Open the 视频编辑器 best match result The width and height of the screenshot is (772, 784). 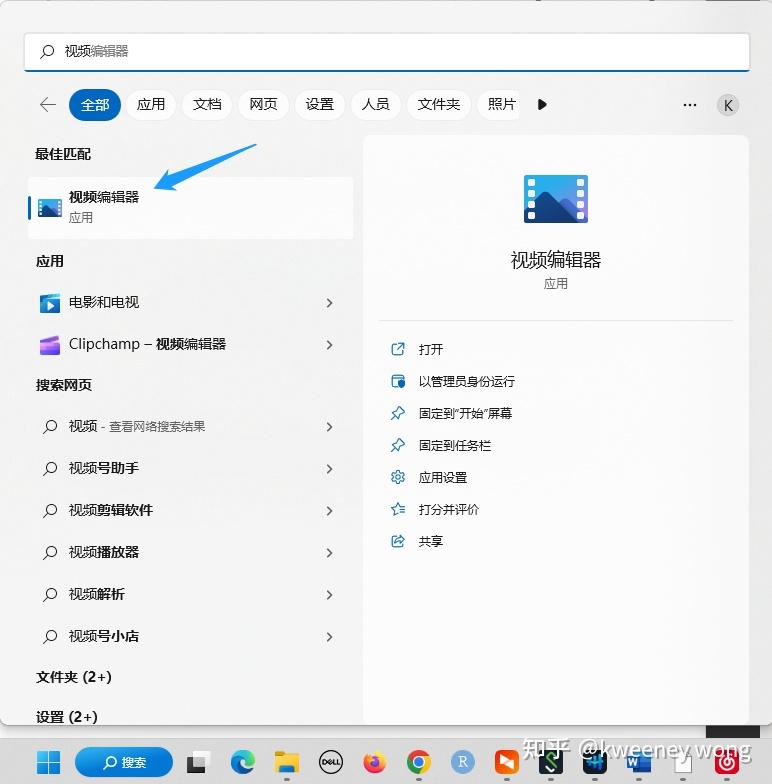pyautogui.click(x=190, y=208)
